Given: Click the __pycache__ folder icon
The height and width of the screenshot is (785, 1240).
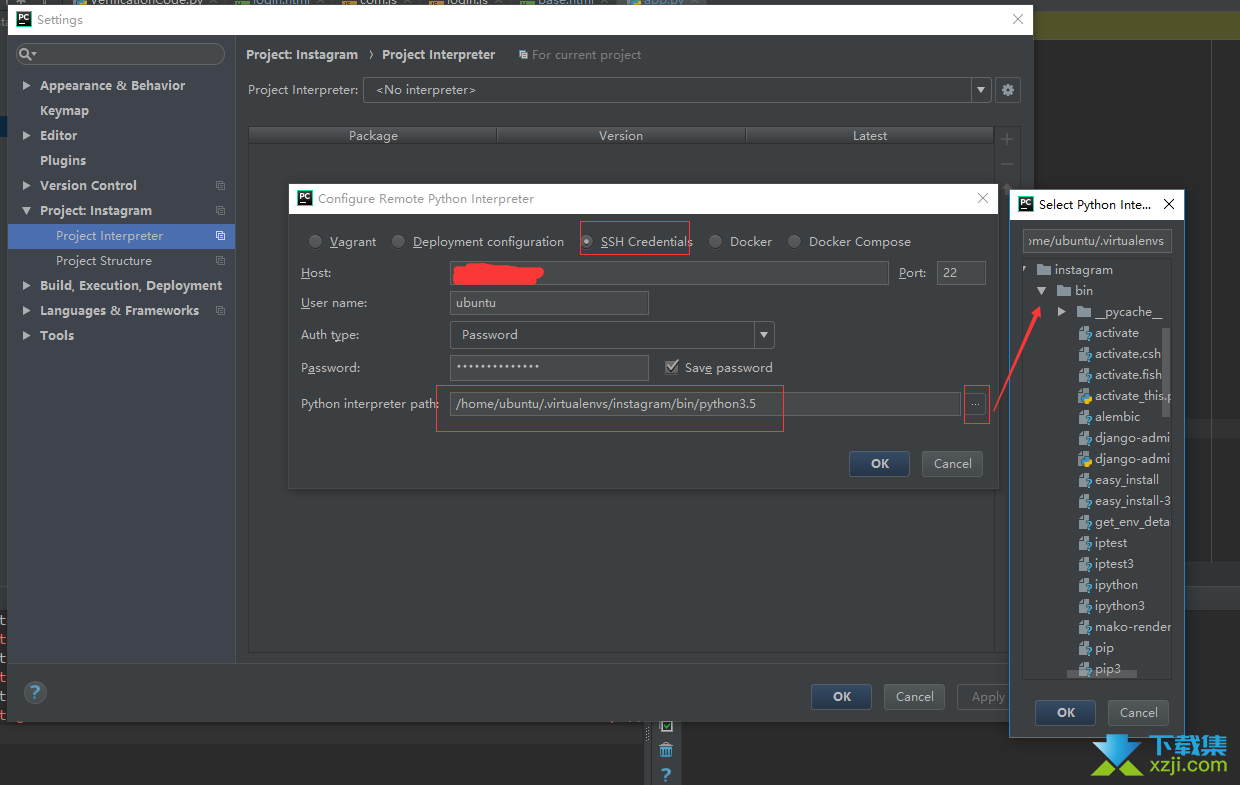Looking at the screenshot, I should point(1084,312).
